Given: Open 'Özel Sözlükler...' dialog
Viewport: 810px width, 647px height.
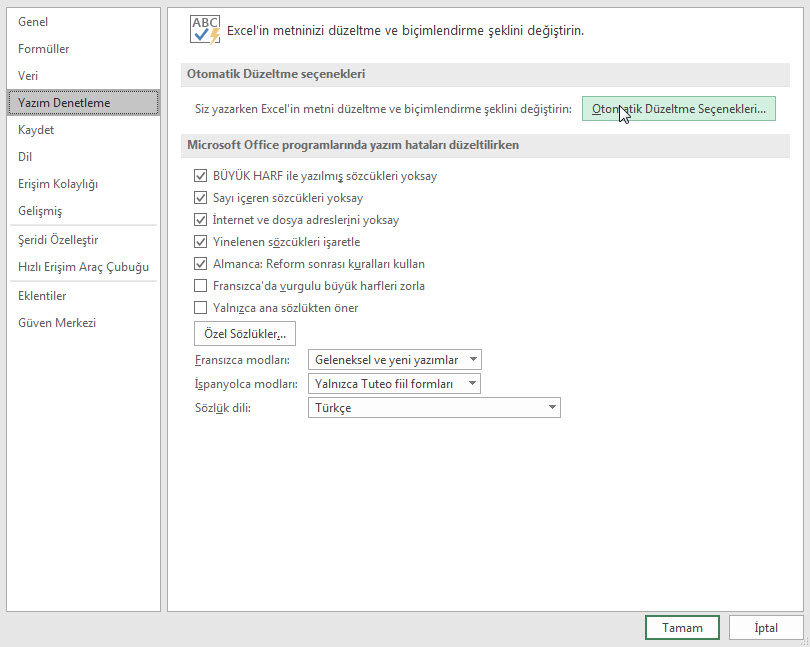Looking at the screenshot, I should point(245,334).
